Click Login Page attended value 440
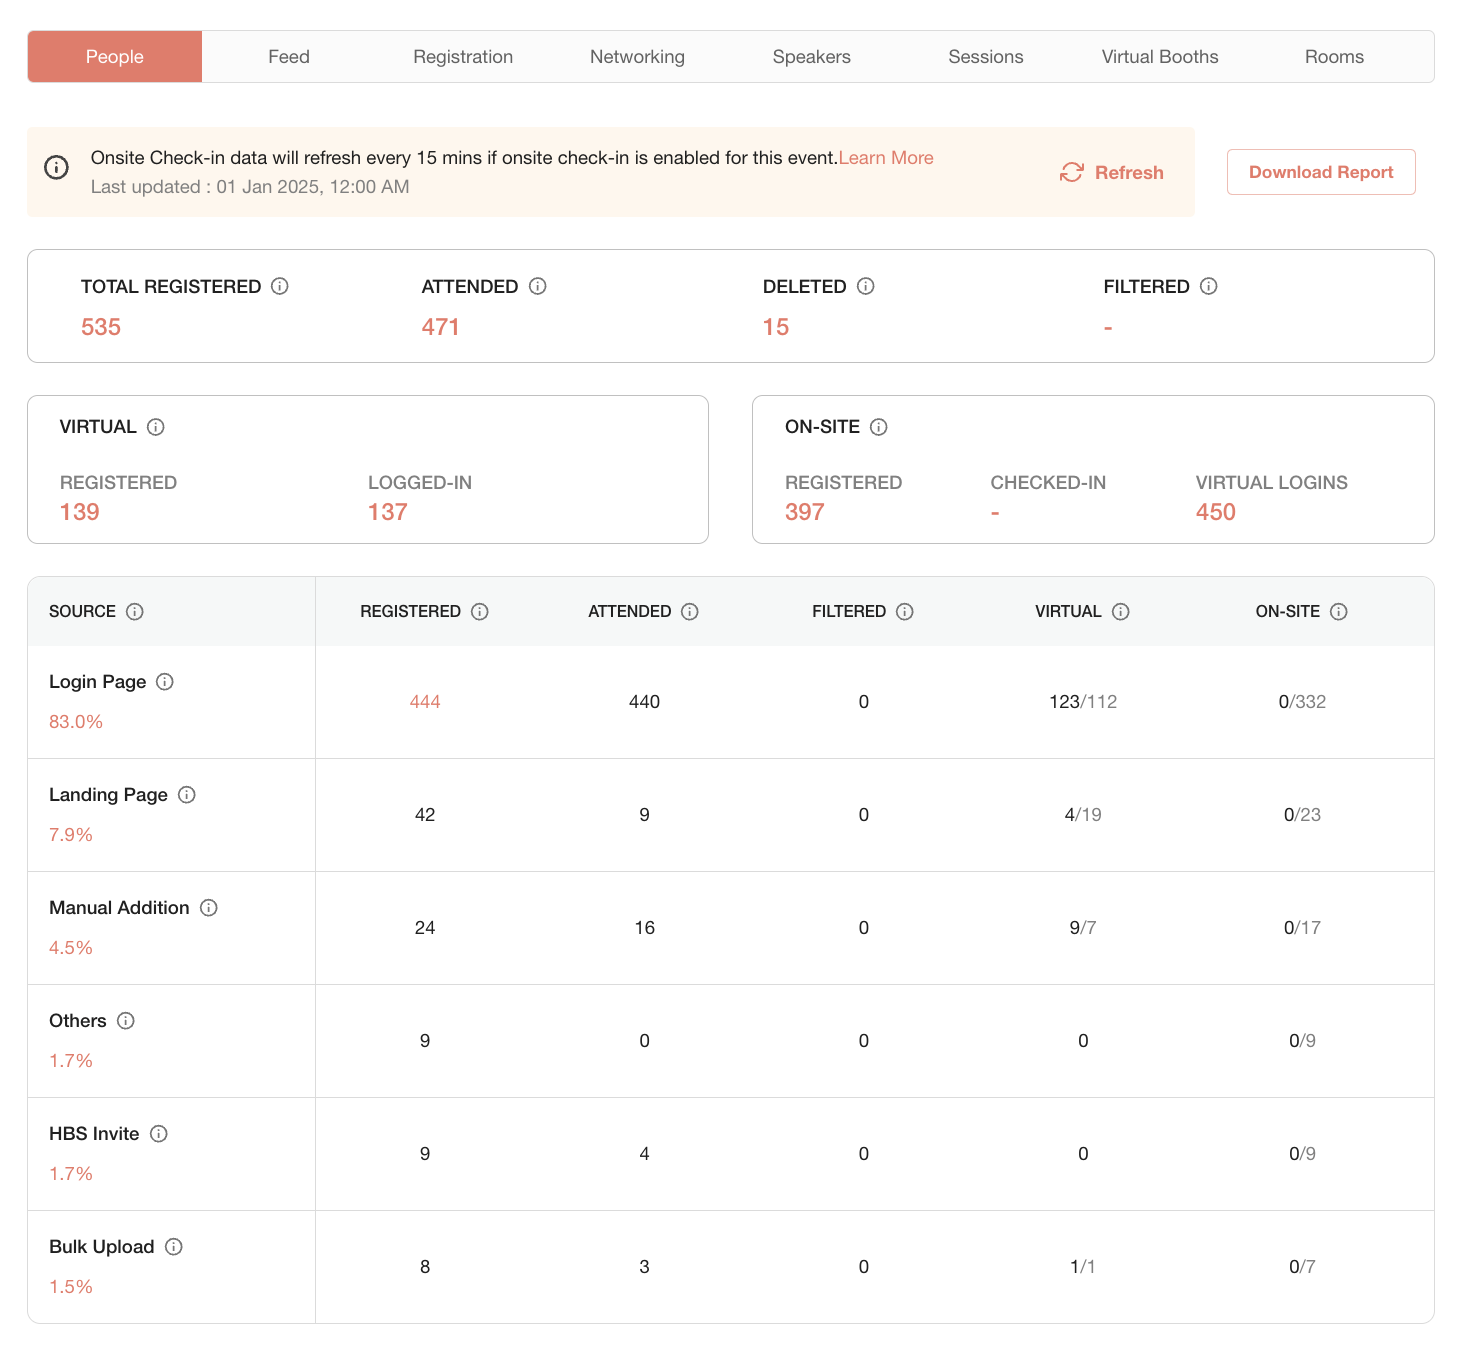Image resolution: width=1462 pixels, height=1352 pixels. [x=644, y=702]
